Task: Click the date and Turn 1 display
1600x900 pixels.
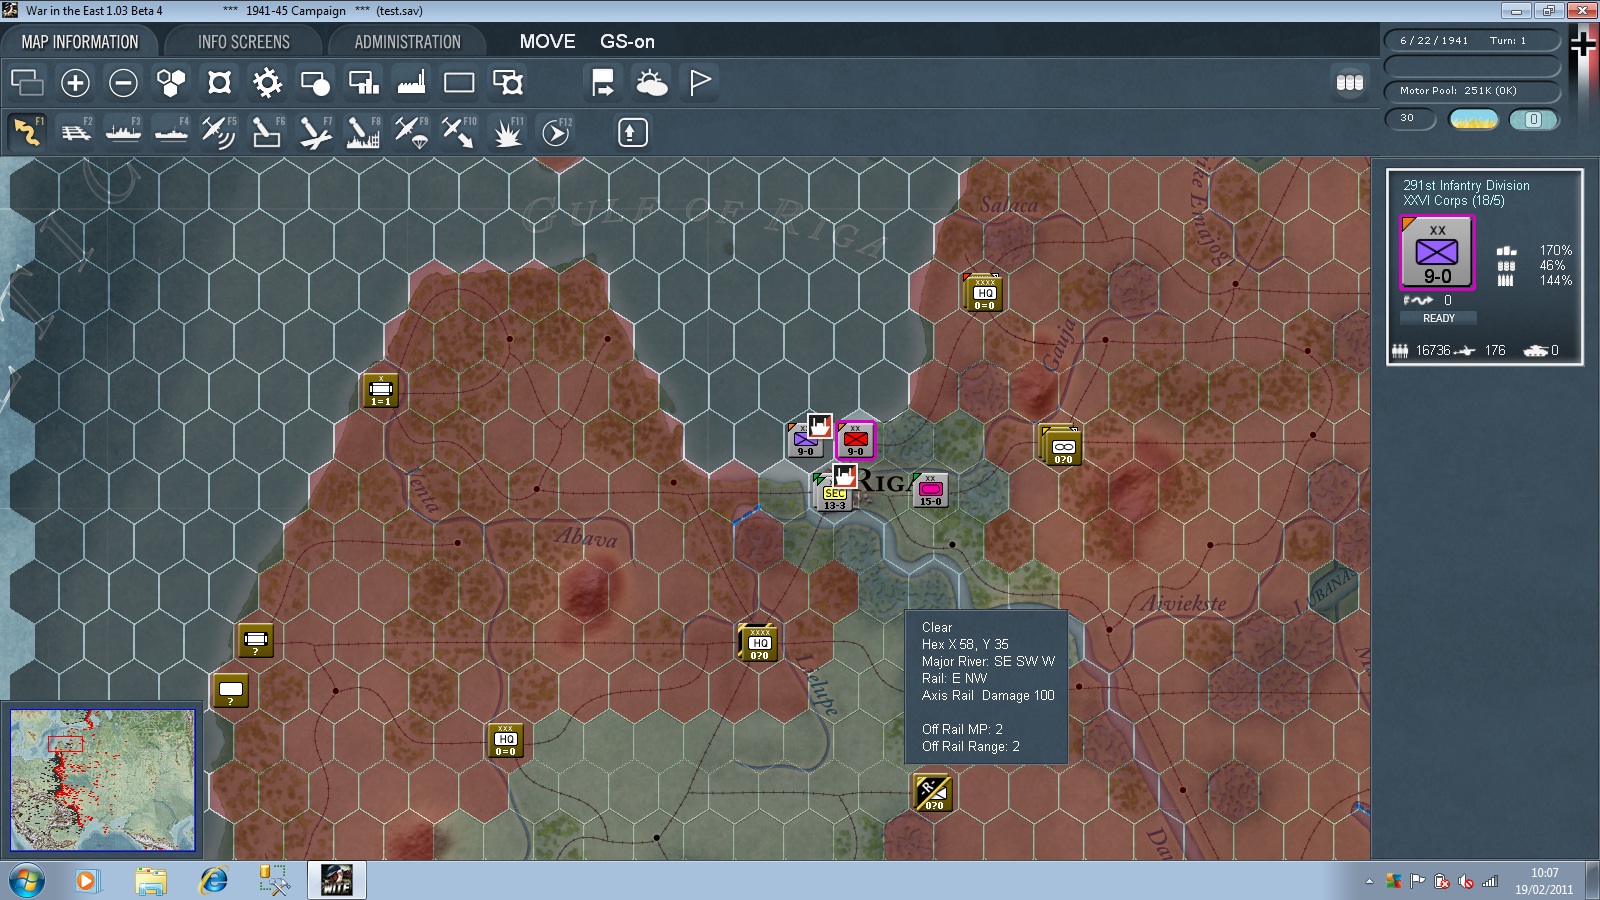Action: (1472, 41)
